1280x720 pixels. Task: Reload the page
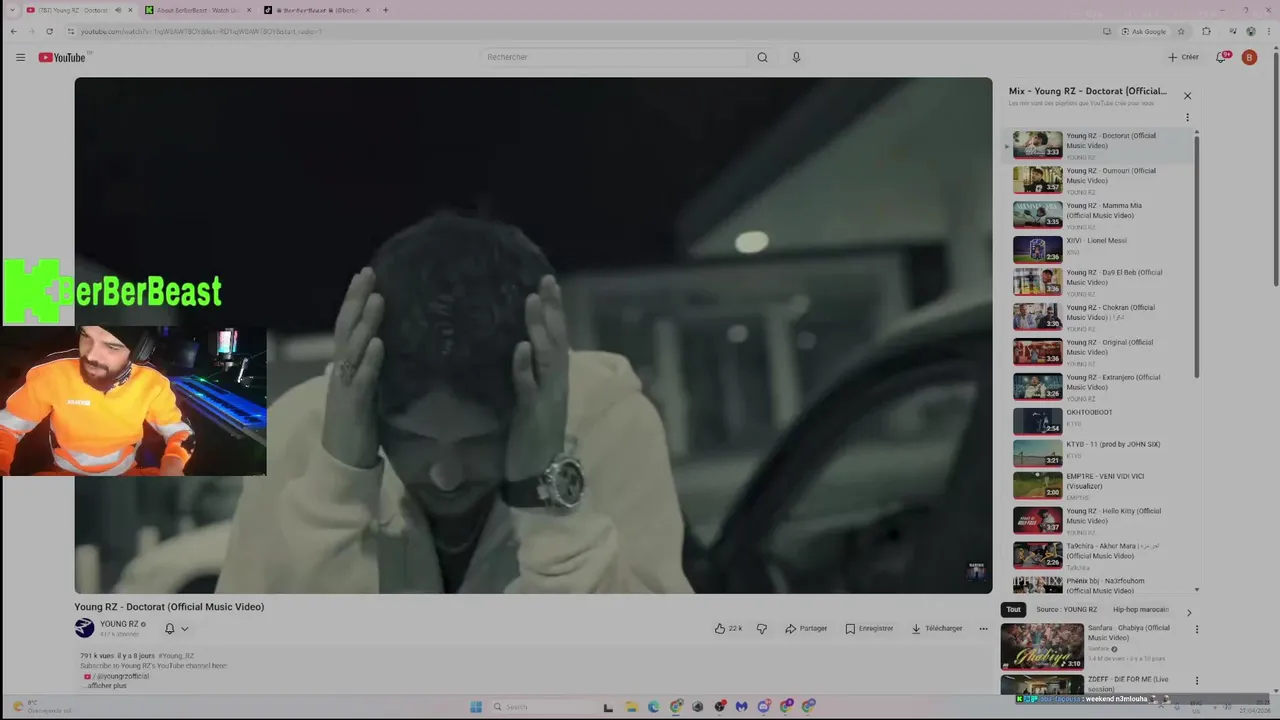[x=49, y=31]
